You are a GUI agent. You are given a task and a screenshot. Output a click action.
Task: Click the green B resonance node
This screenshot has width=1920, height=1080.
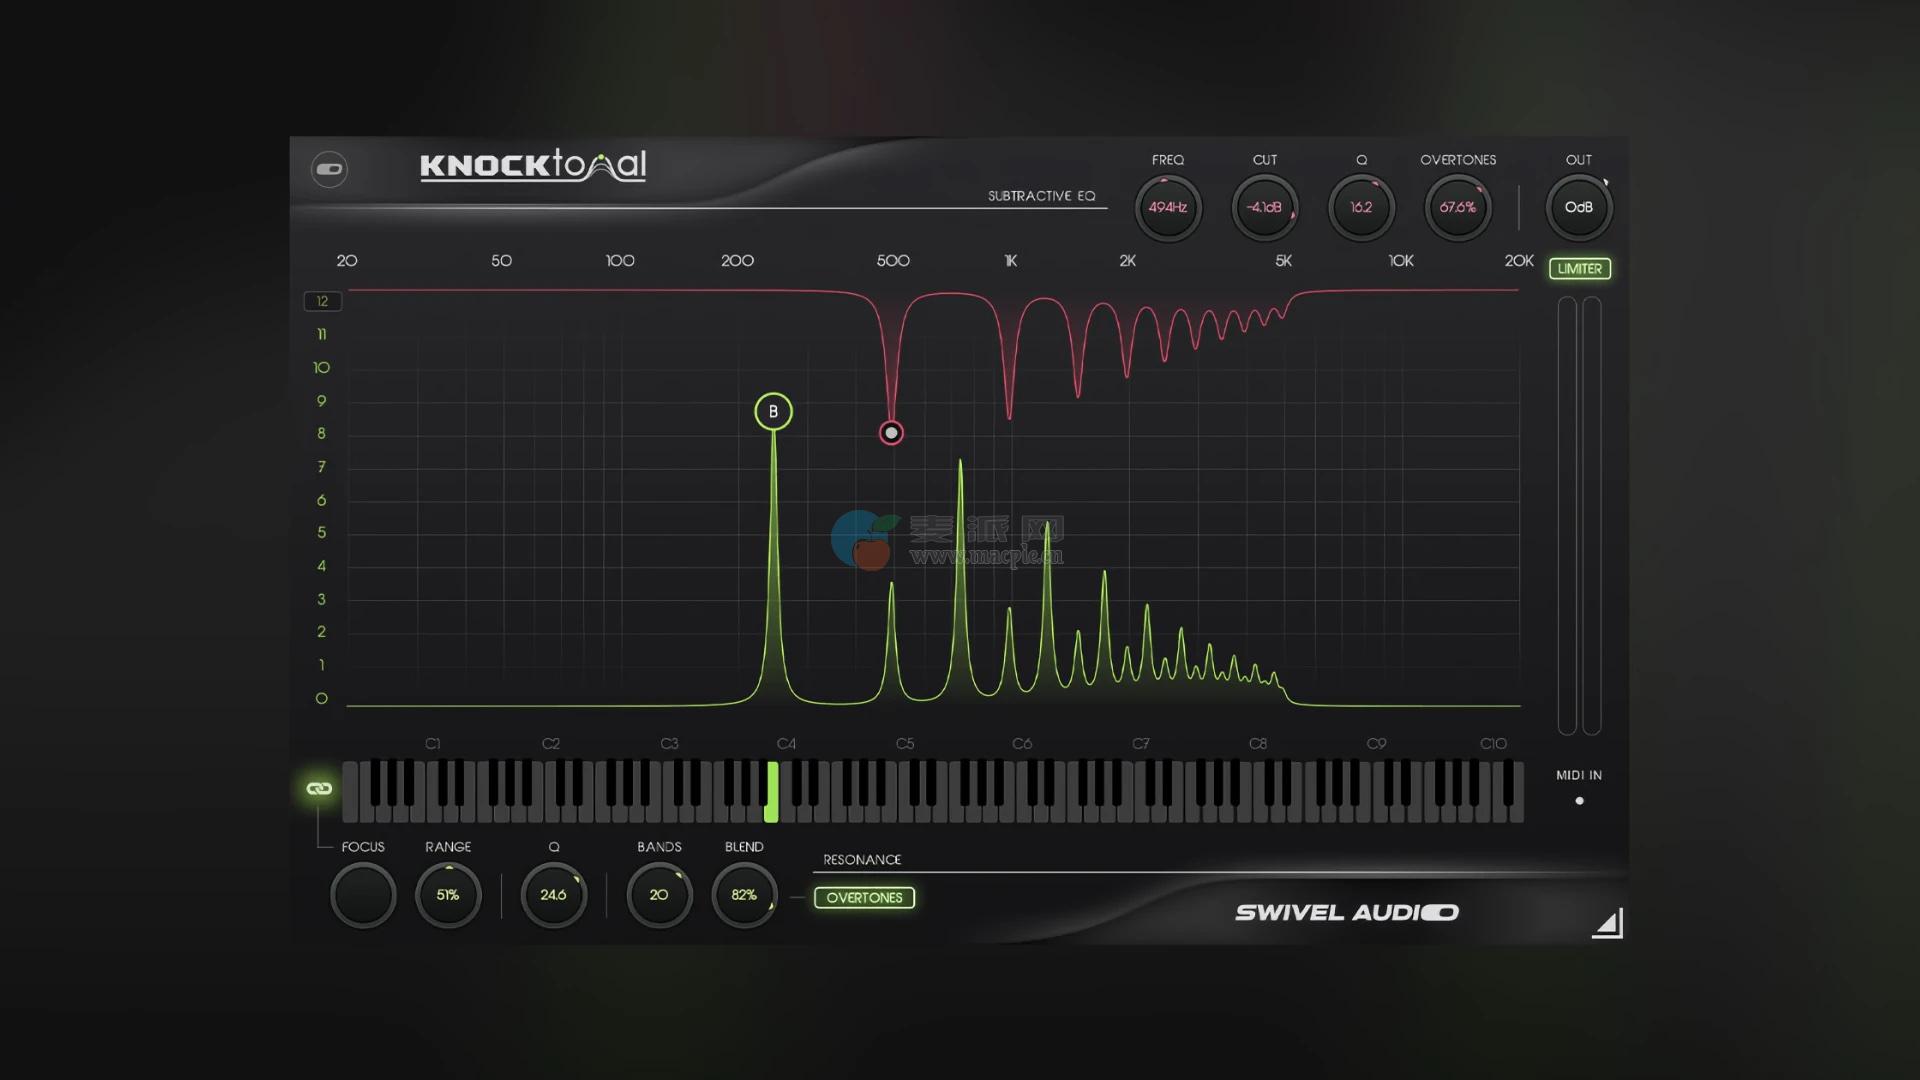pos(773,411)
